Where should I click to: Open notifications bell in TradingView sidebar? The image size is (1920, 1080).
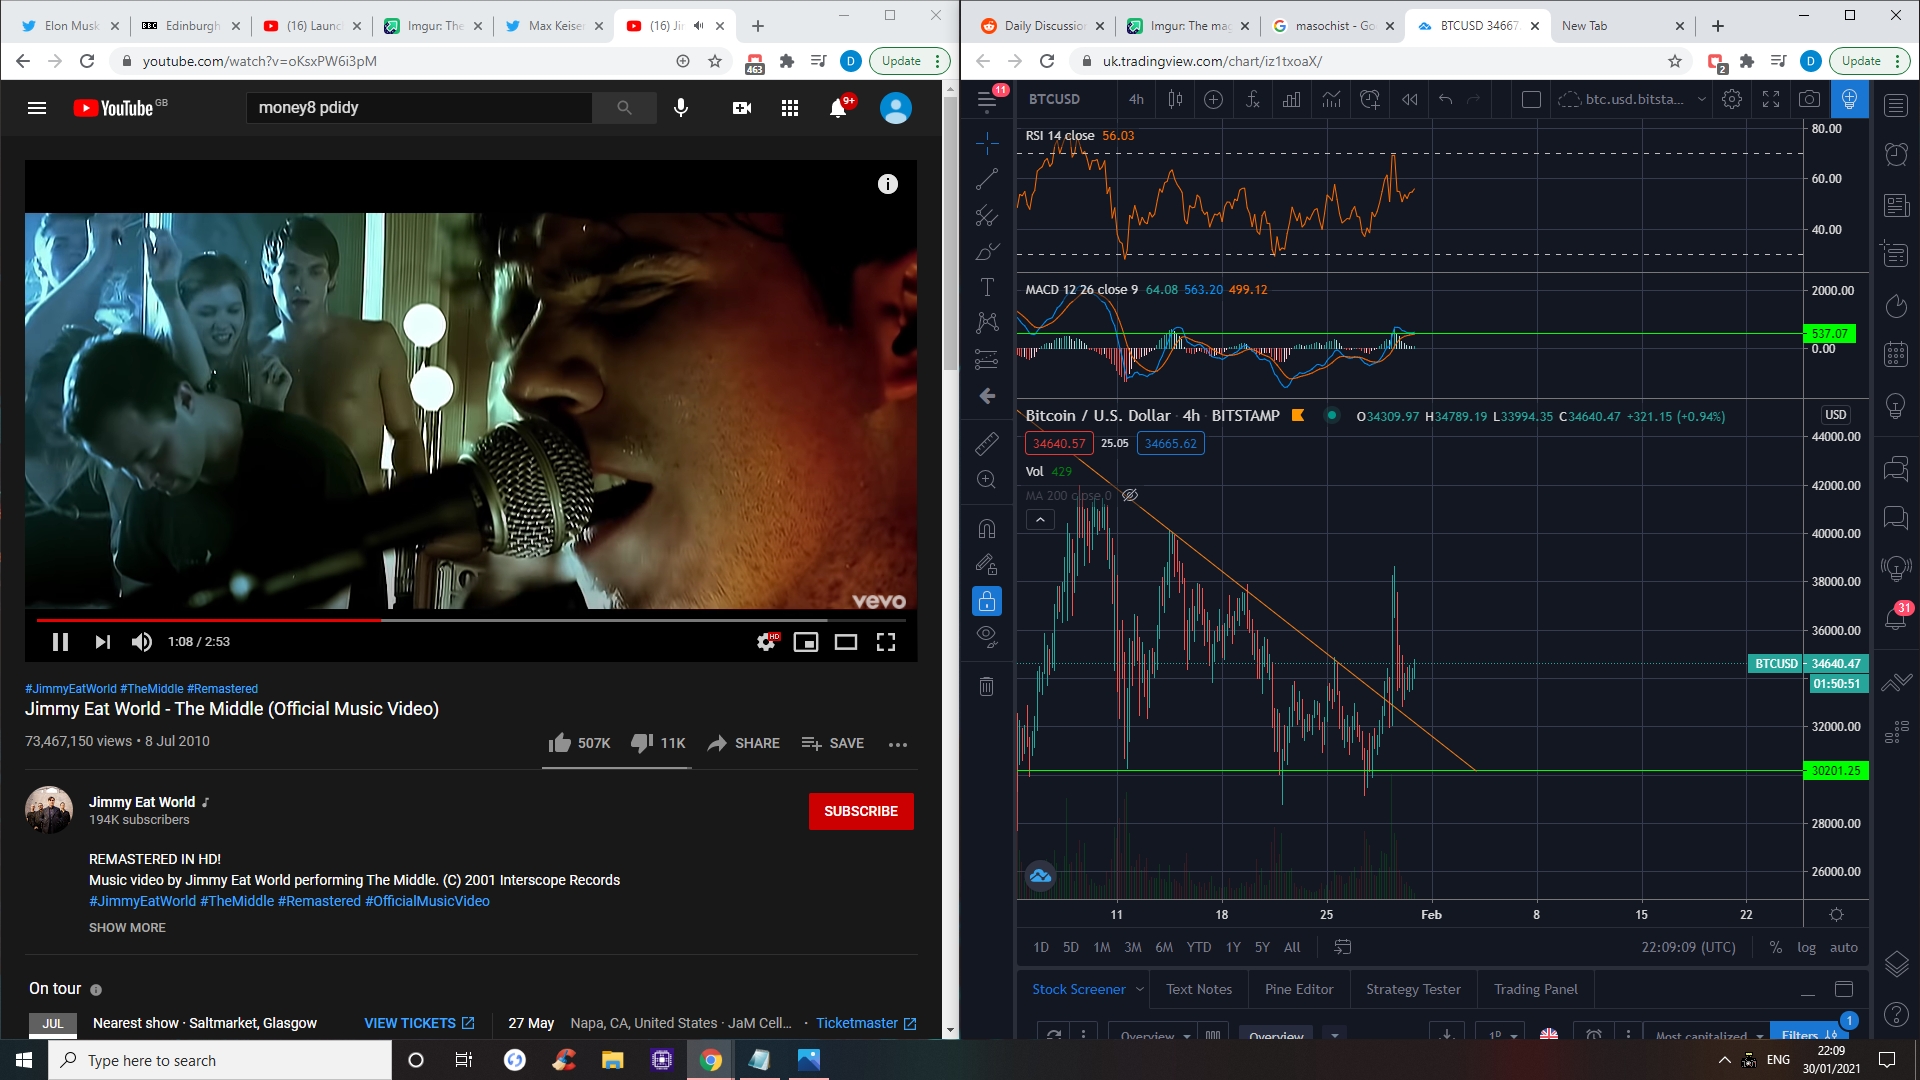click(1896, 617)
